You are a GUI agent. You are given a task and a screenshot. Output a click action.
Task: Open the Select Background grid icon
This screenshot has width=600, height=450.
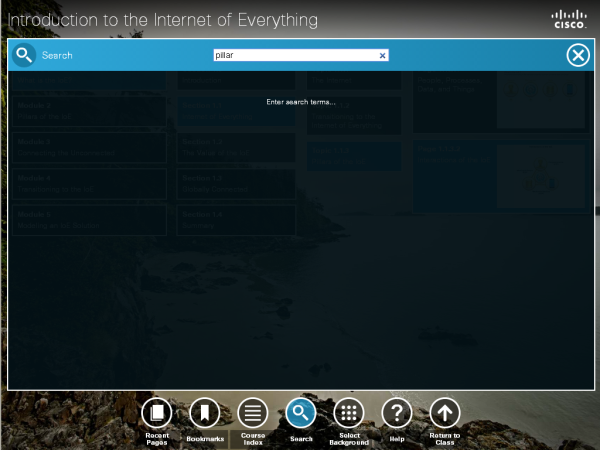[x=348, y=412]
